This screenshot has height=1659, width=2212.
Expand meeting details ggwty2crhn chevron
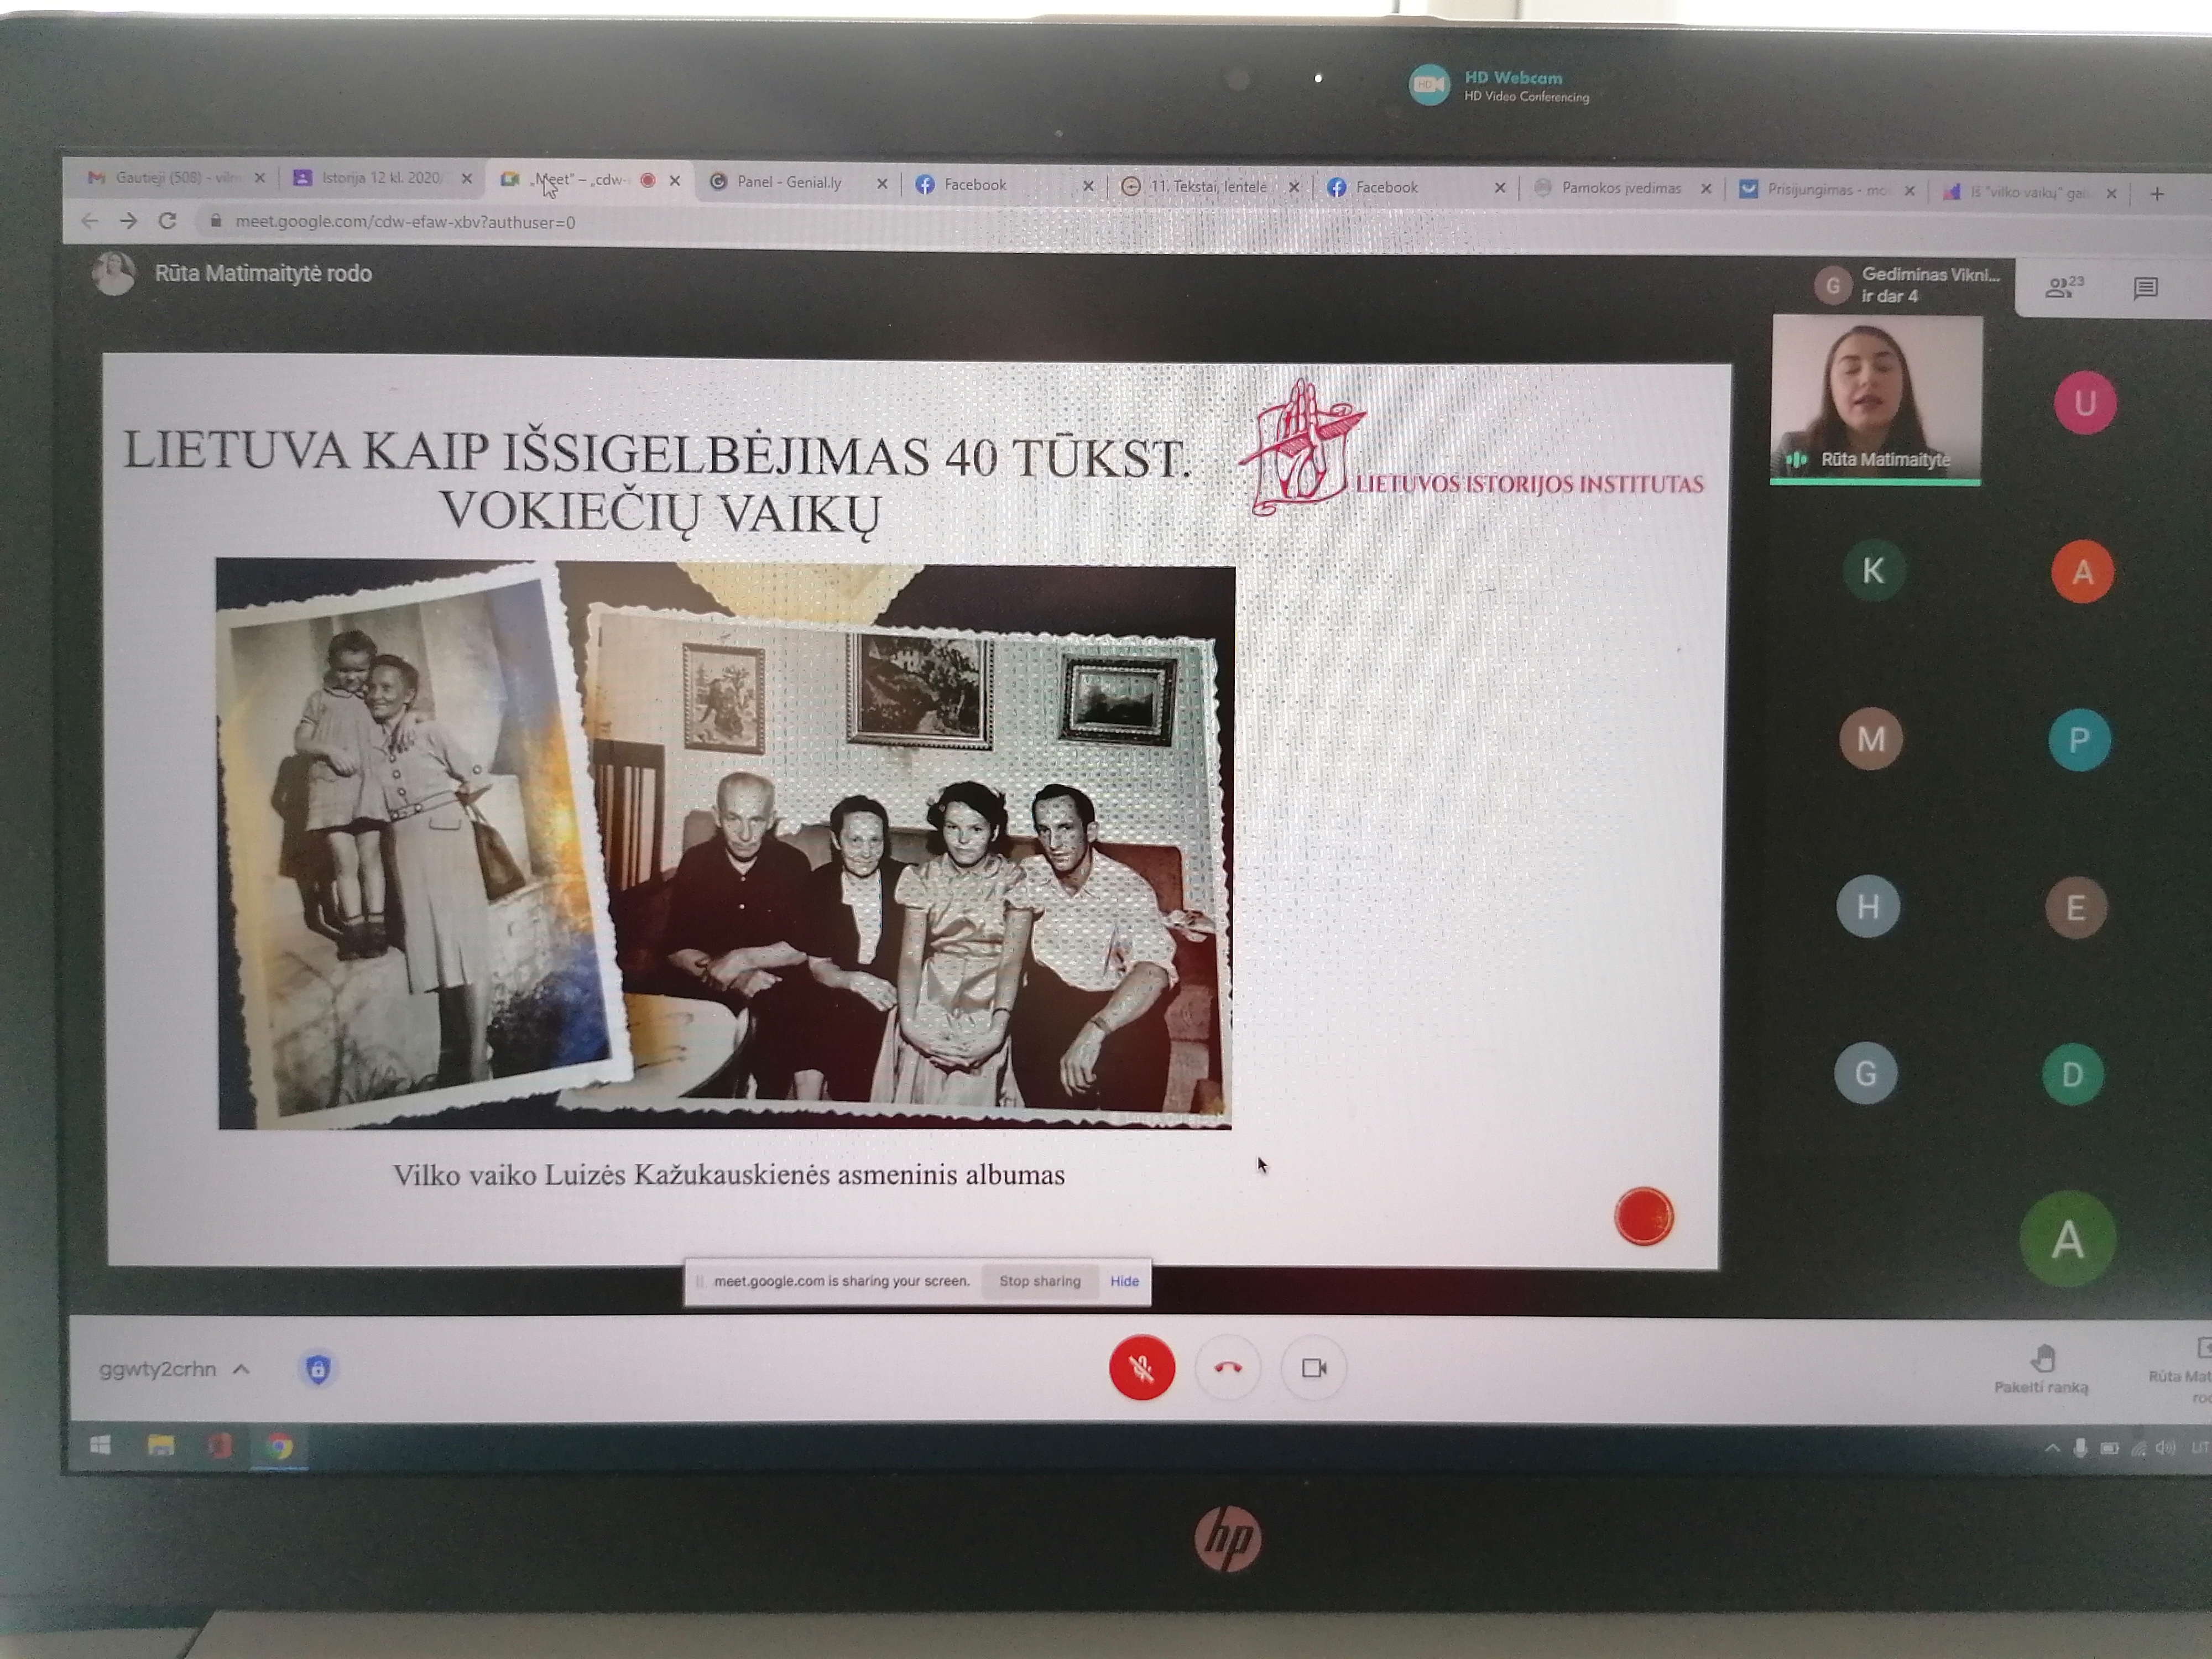tap(241, 1369)
